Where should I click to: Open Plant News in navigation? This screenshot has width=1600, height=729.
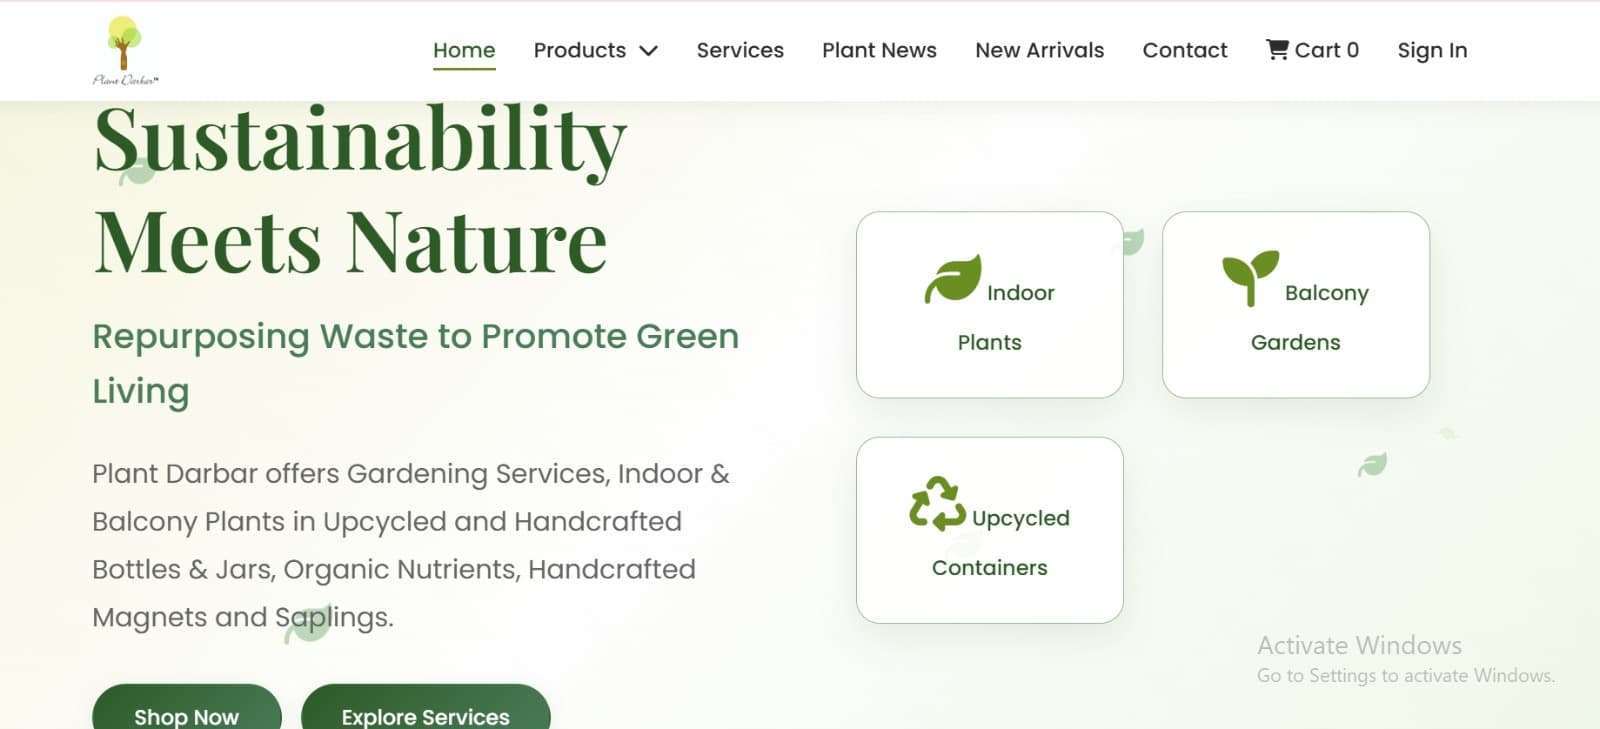click(879, 50)
